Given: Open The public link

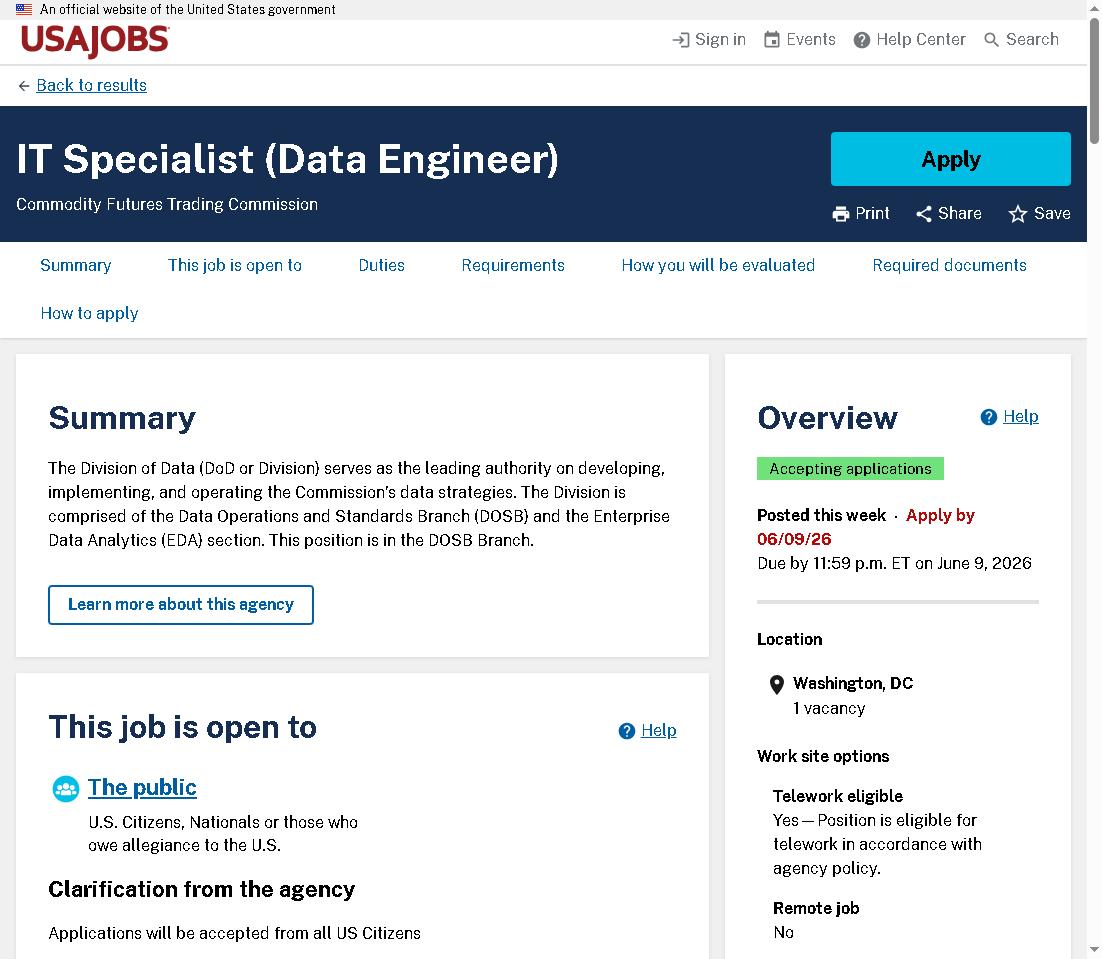Looking at the screenshot, I should point(142,788).
